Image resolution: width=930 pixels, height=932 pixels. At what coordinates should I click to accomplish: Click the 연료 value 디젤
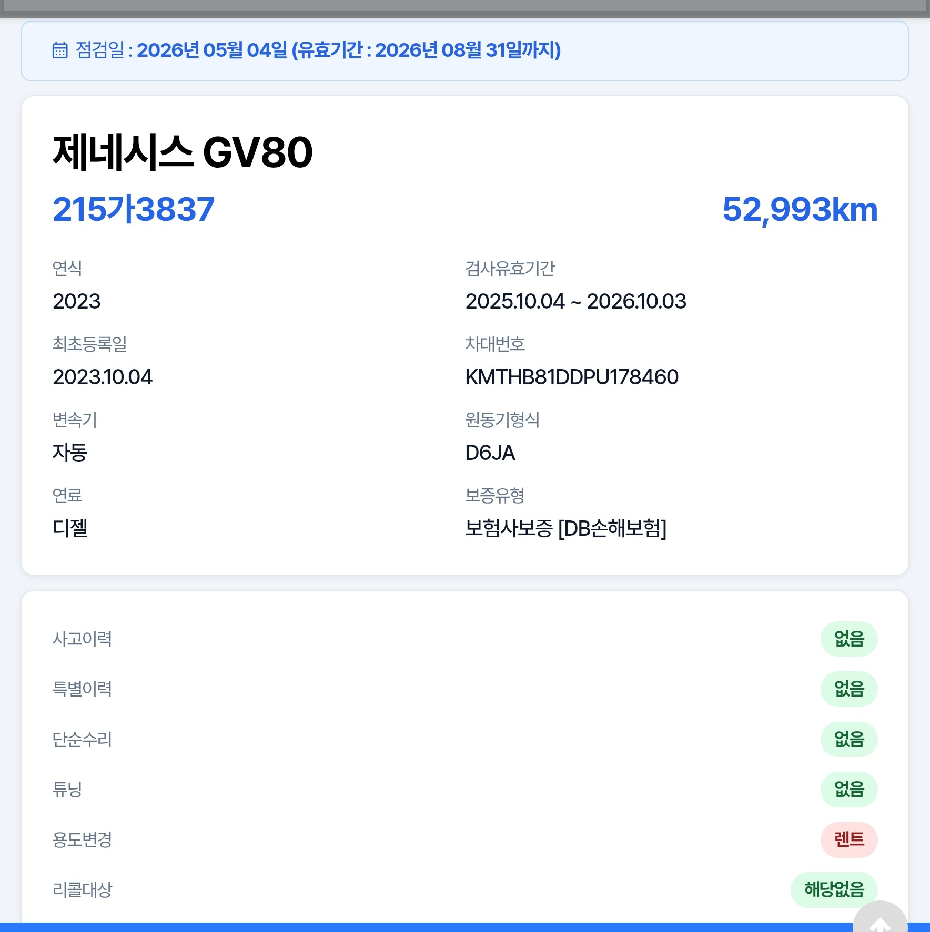click(x=70, y=528)
